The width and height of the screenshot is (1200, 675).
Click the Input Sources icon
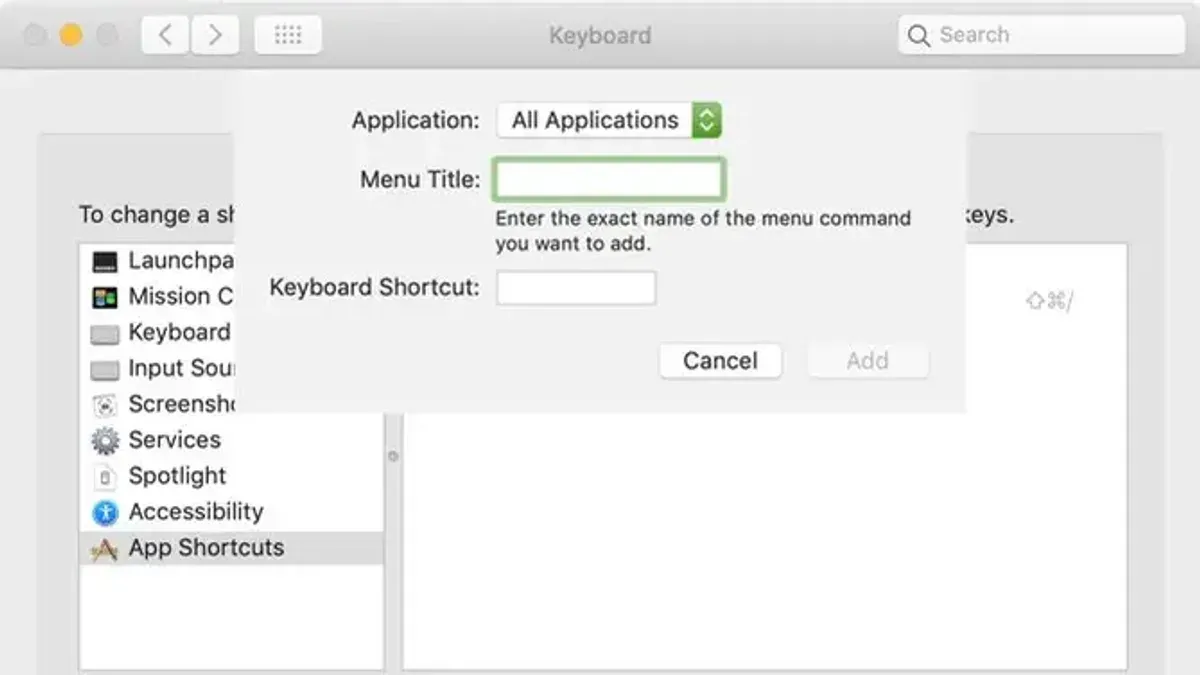click(x=105, y=370)
